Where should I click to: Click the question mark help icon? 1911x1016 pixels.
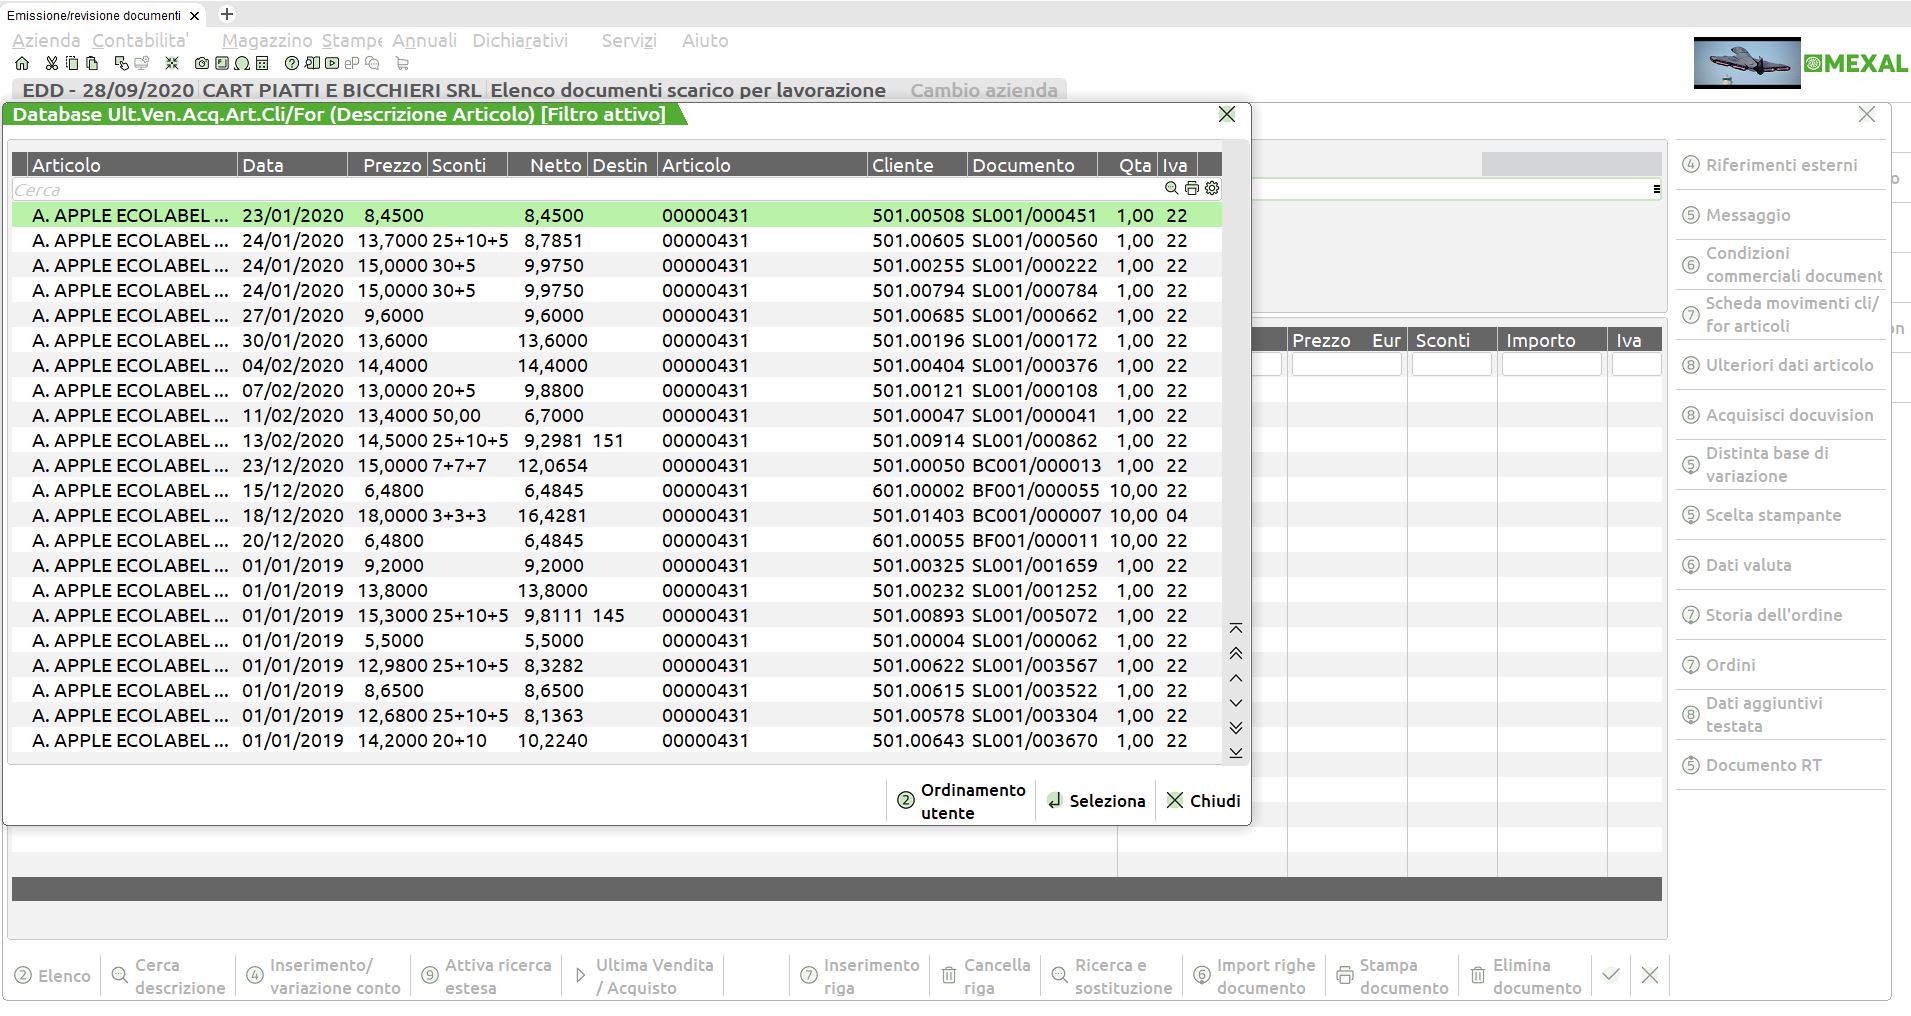292,63
